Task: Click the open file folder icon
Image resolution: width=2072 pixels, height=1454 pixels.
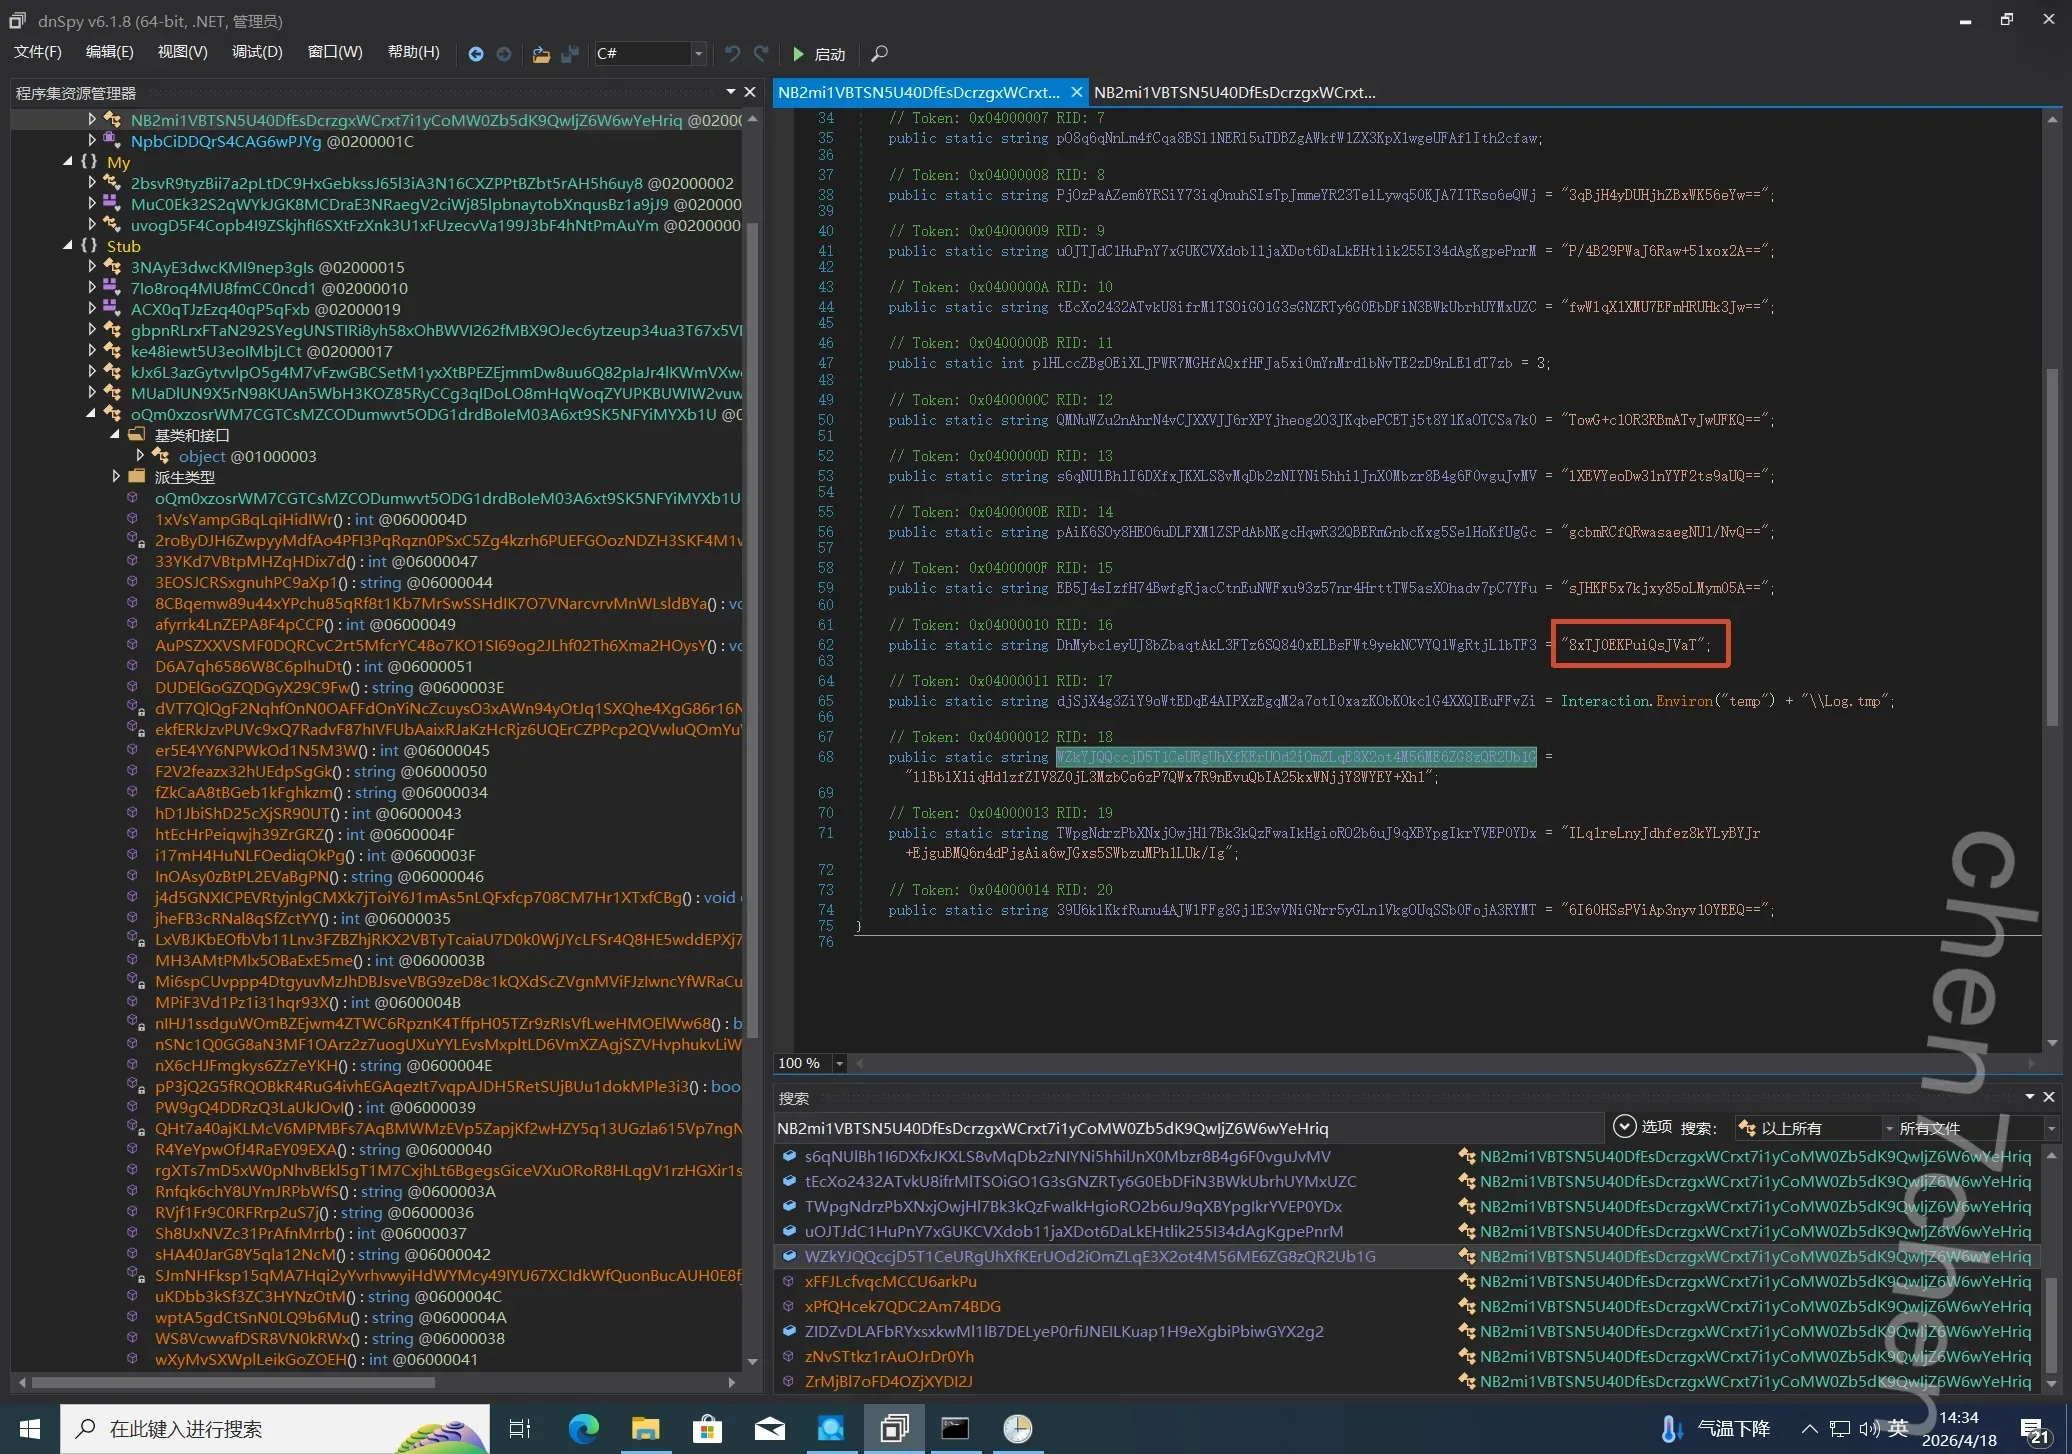Action: pyautogui.click(x=541, y=54)
